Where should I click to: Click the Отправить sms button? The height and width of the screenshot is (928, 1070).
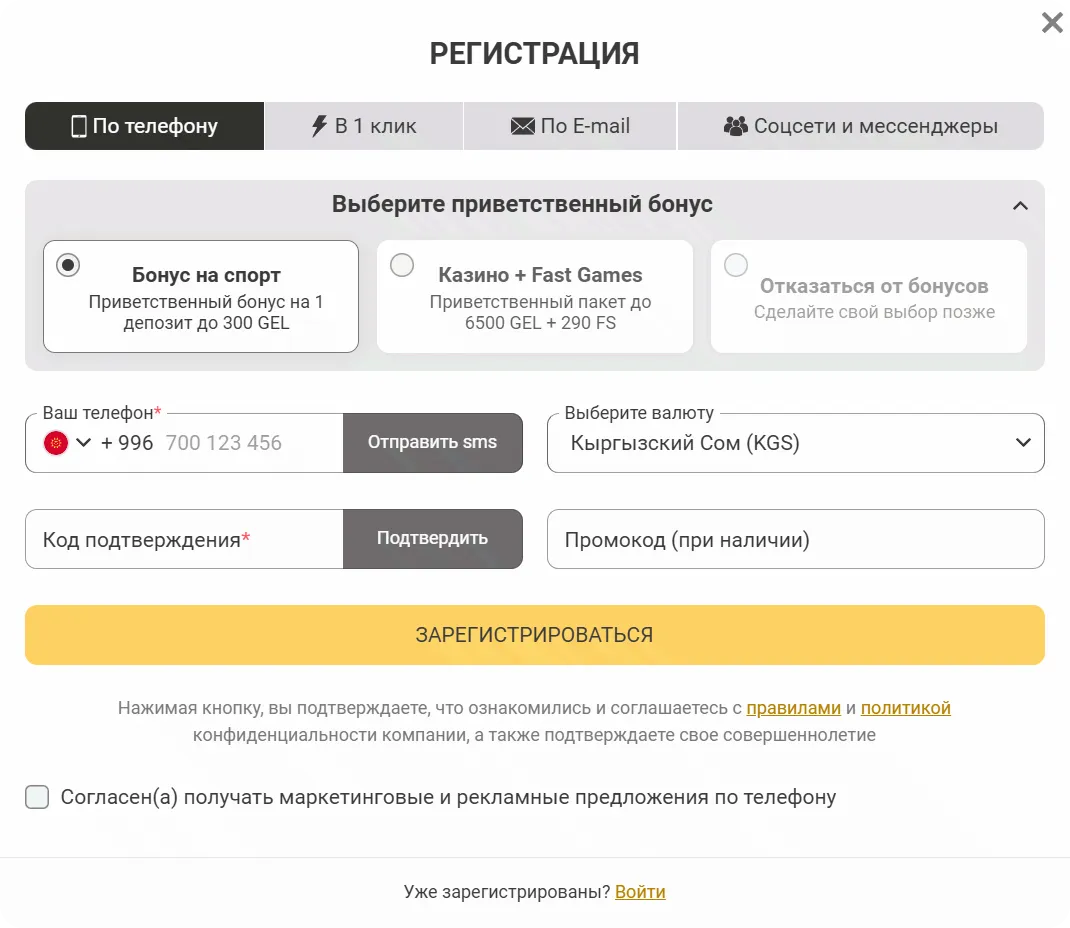point(433,442)
